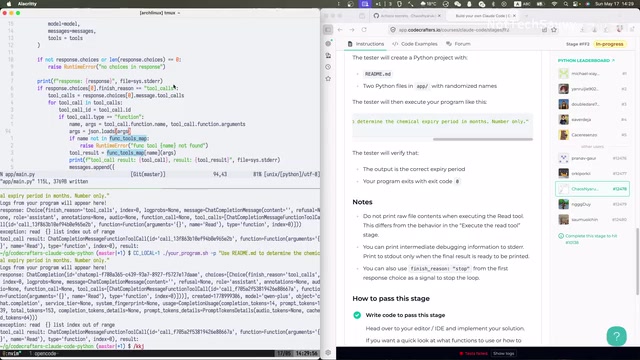Go back in browser history
This screenshot has height=360, width=640.
[340, 30]
